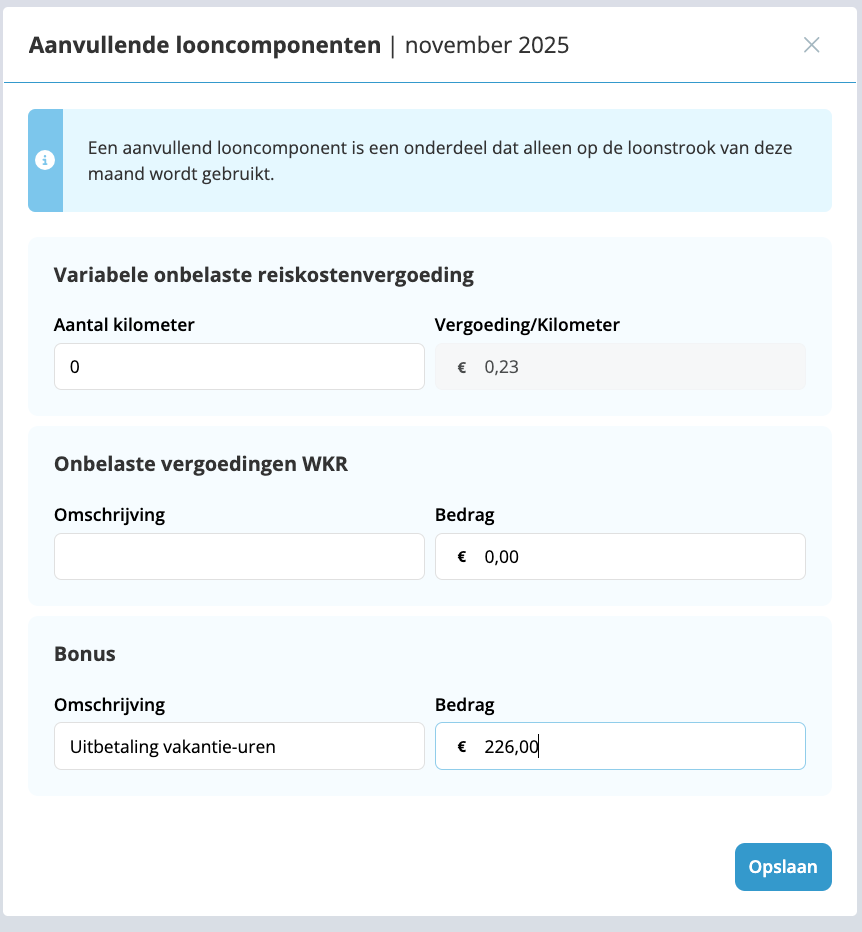Click the 0 value in the kilometer input
862x932 pixels.
click(x=73, y=366)
